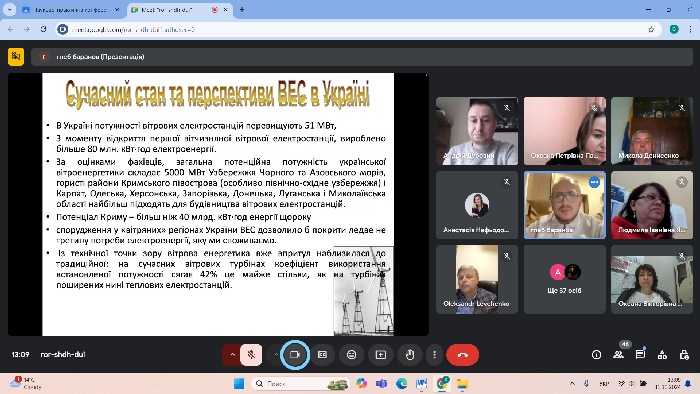700x394 pixels.
Task: Turn on closed captions
Action: coord(322,355)
